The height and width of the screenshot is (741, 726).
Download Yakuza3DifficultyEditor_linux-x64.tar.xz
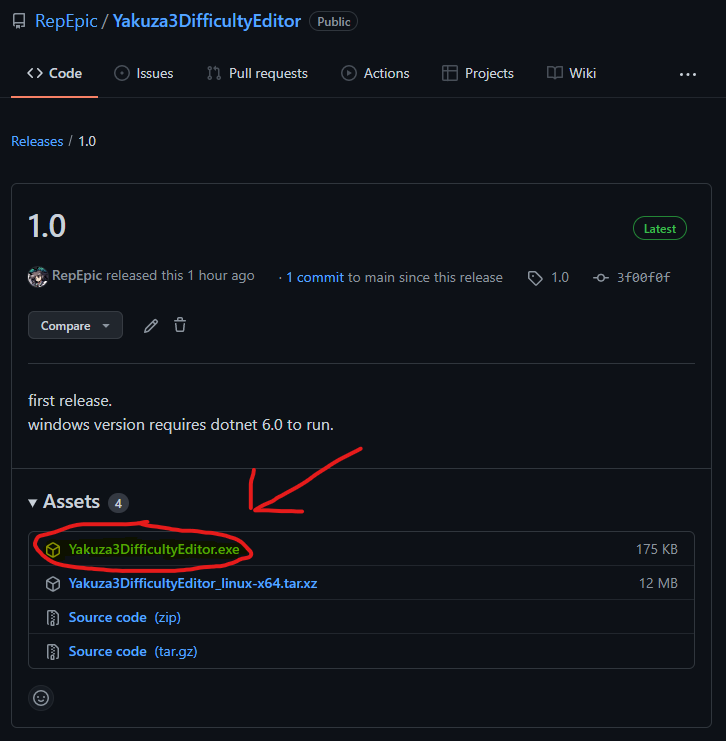[193, 583]
